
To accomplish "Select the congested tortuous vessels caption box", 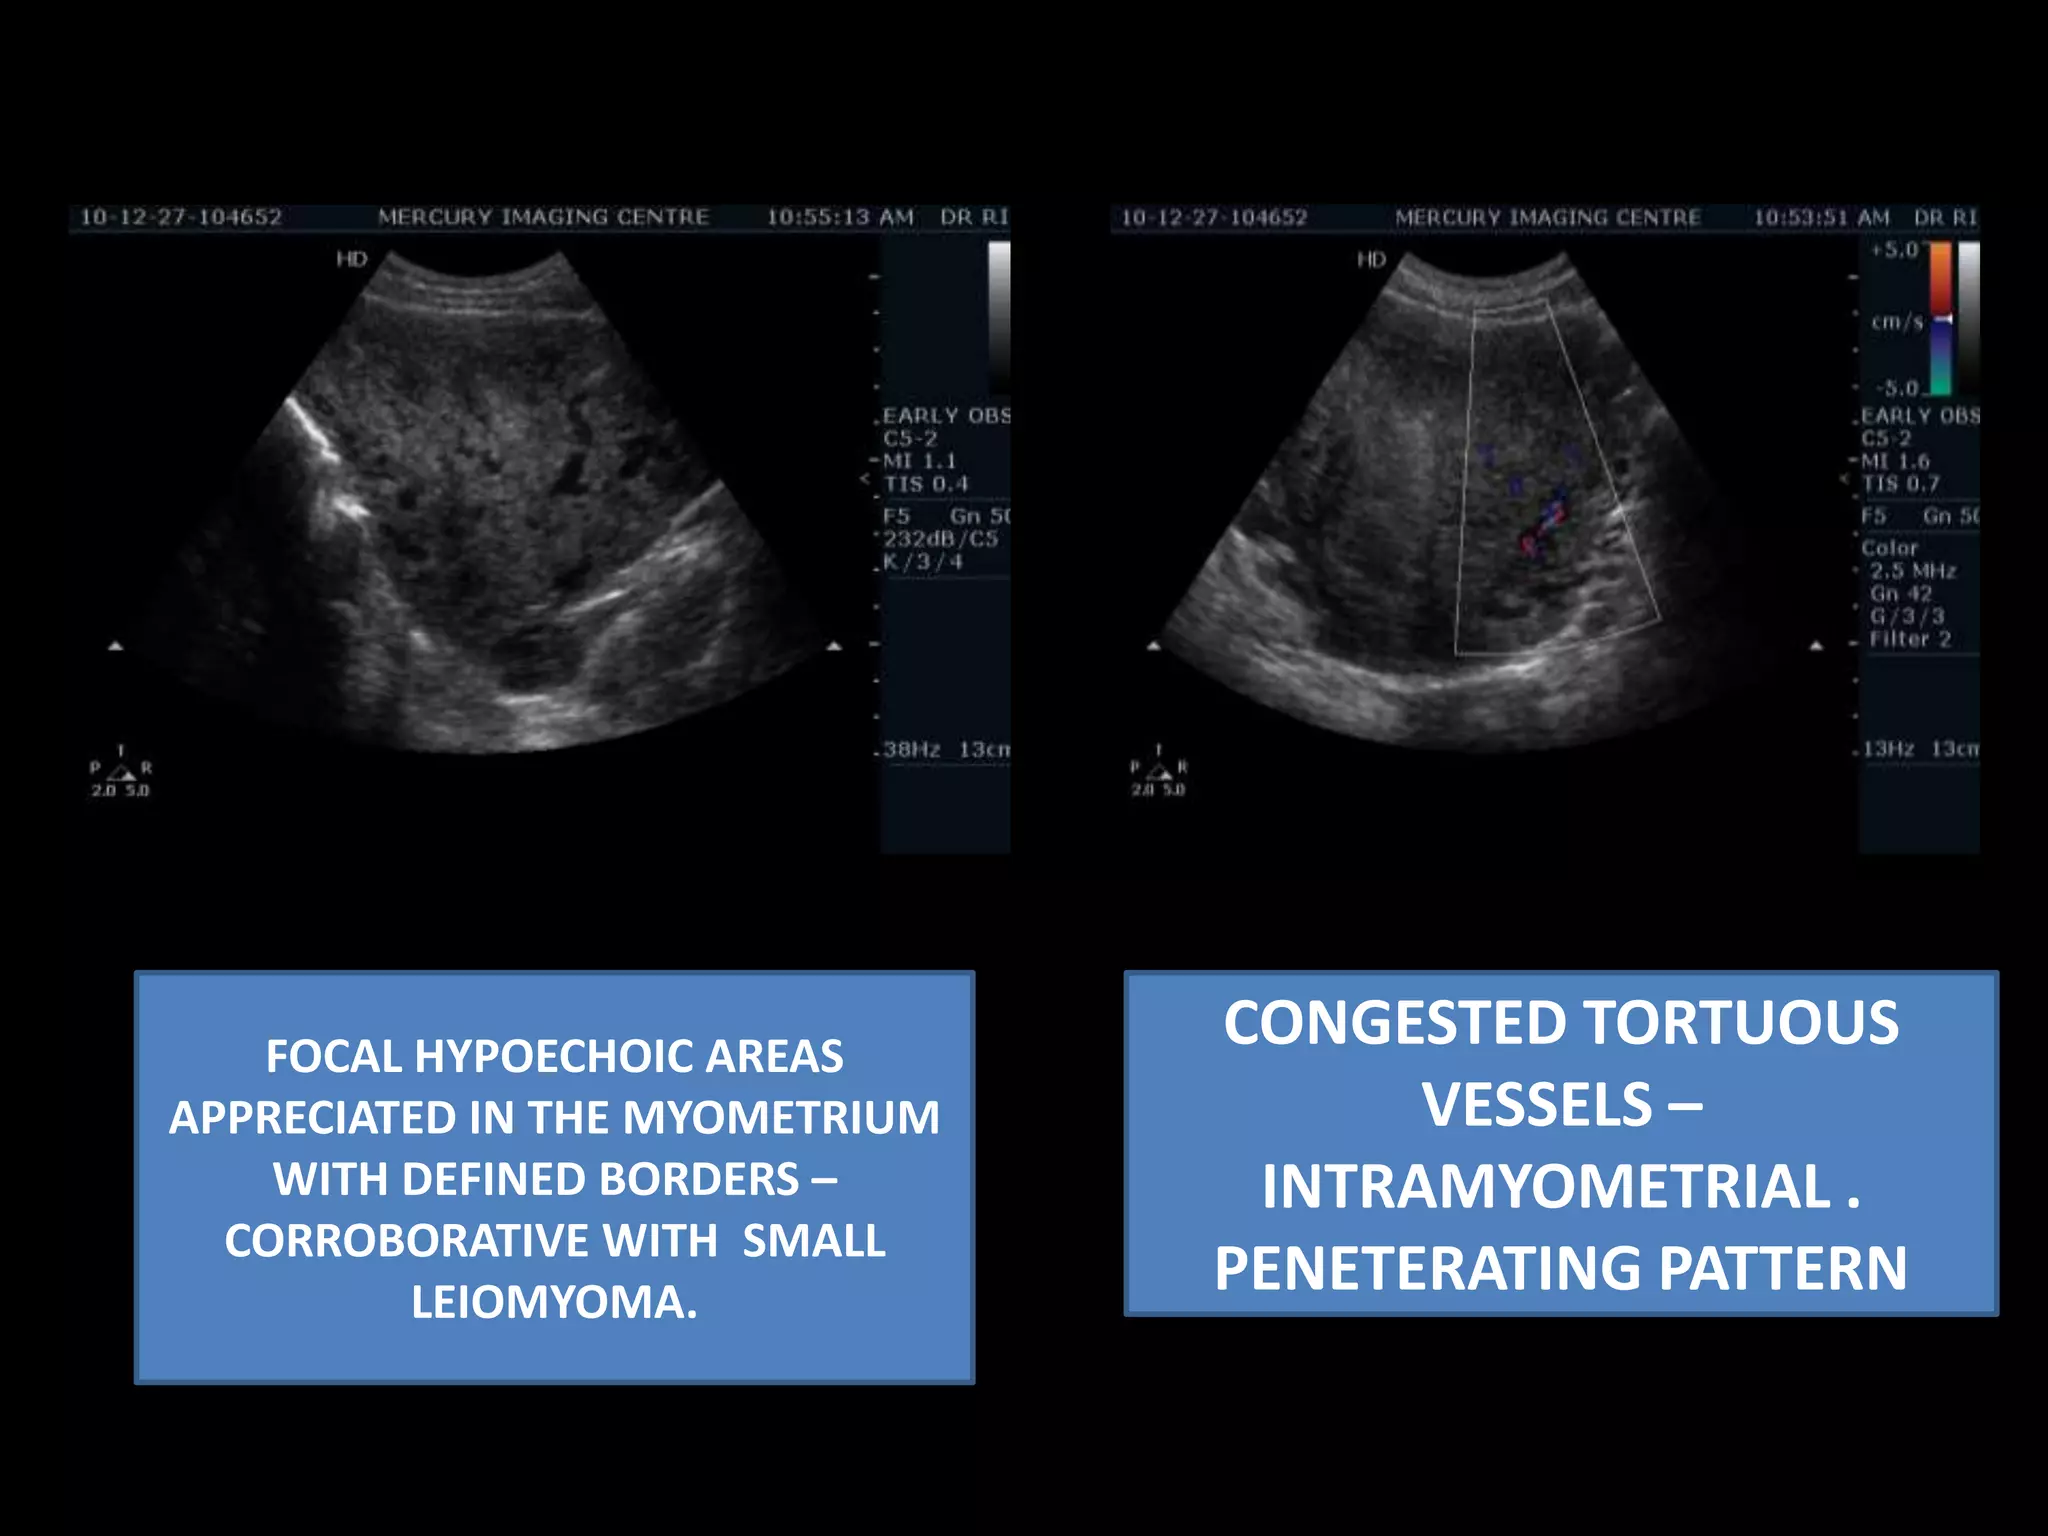I will (1561, 1143).
